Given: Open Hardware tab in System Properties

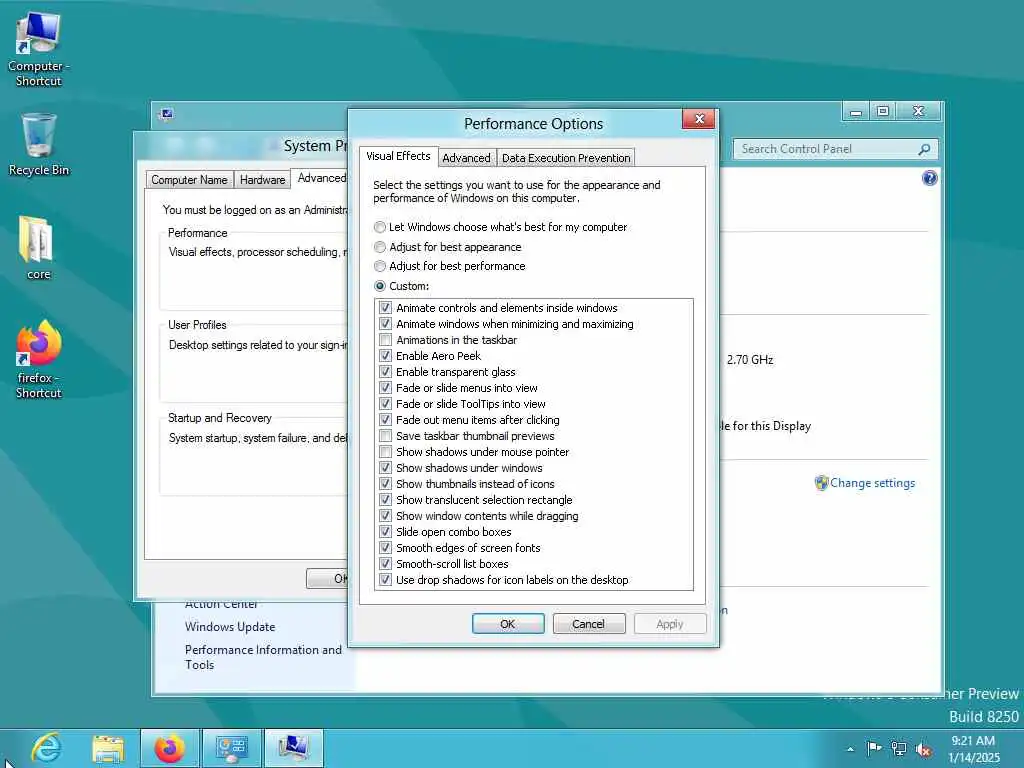Looking at the screenshot, I should (263, 180).
